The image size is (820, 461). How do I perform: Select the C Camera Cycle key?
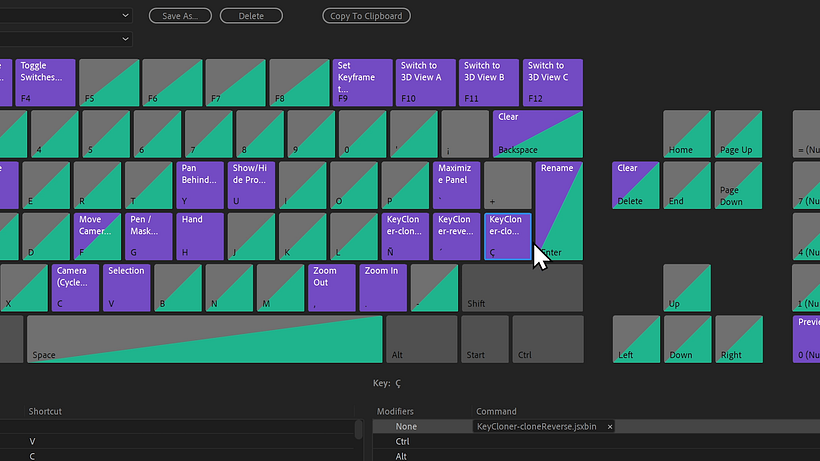(x=75, y=287)
